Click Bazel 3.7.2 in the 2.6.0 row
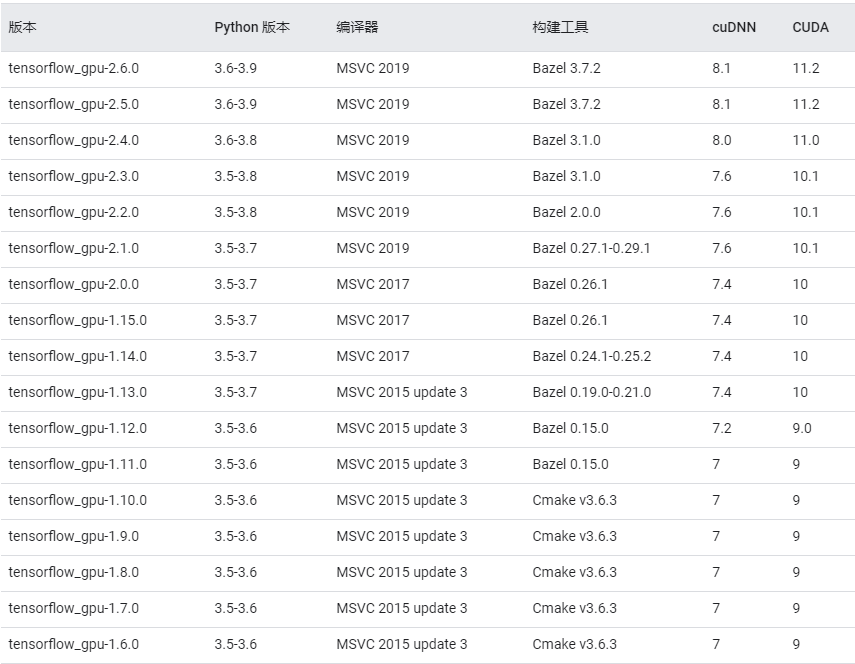 click(567, 68)
